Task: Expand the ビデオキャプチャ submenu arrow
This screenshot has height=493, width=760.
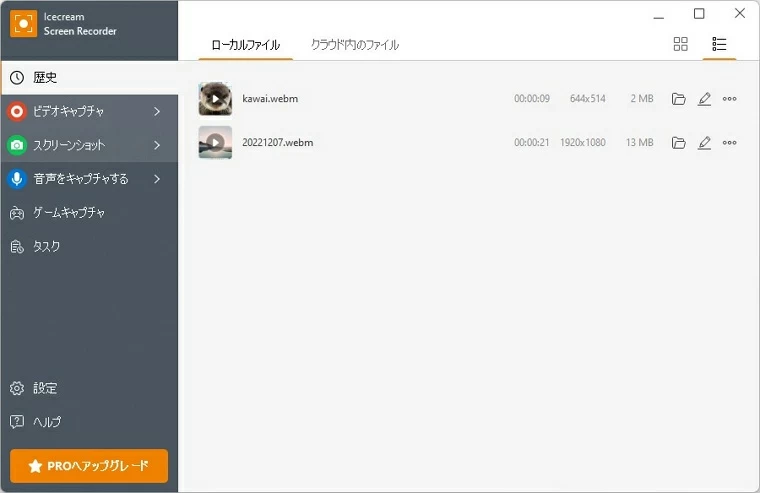Action: point(157,111)
